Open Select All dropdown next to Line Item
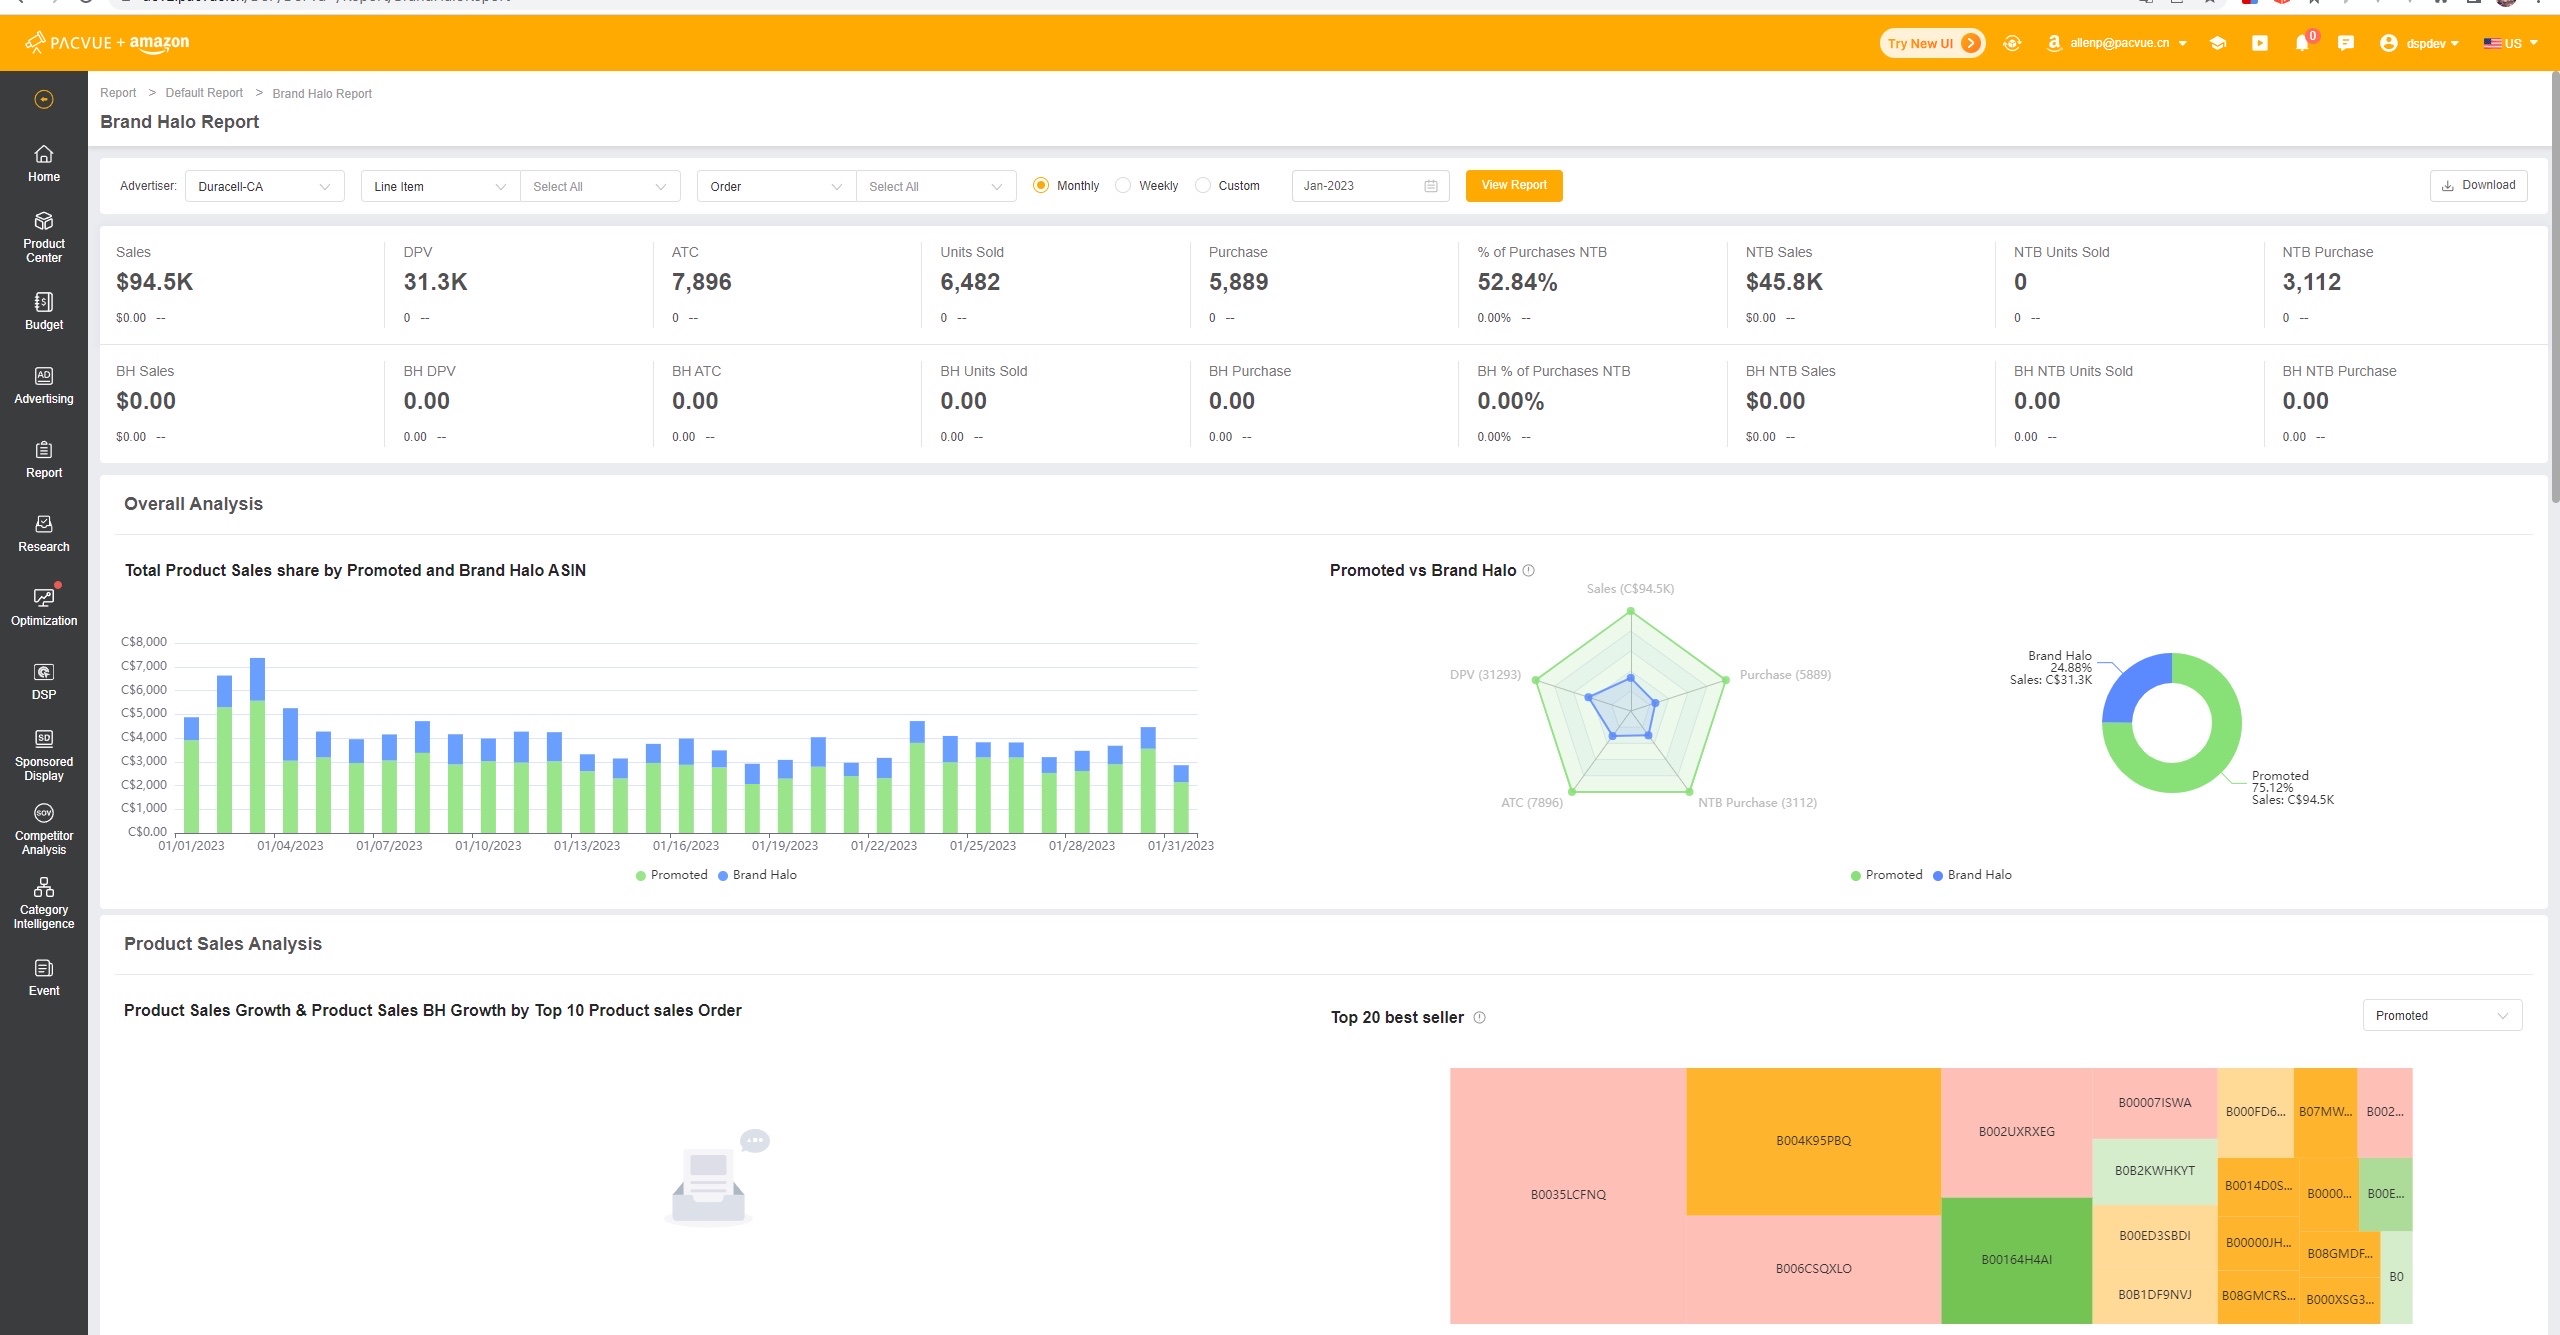The width and height of the screenshot is (2560, 1335). coord(600,186)
